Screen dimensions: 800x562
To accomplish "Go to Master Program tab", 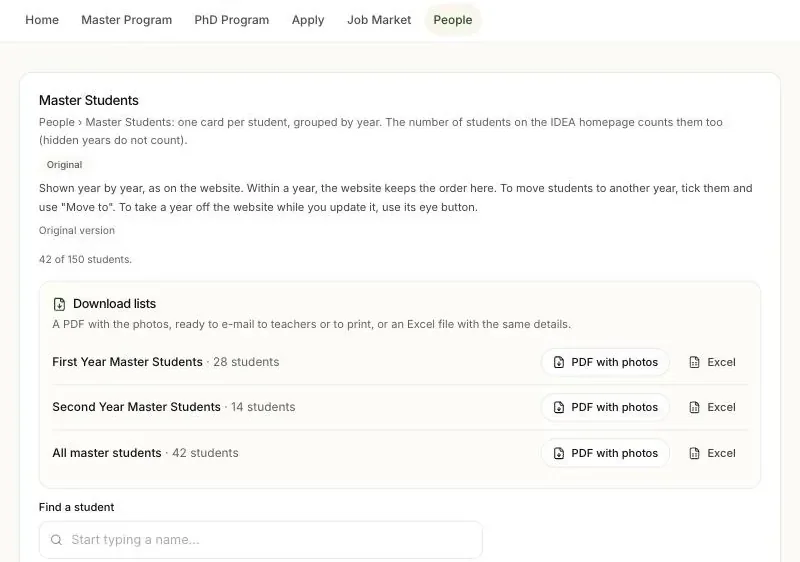I will [x=127, y=20].
